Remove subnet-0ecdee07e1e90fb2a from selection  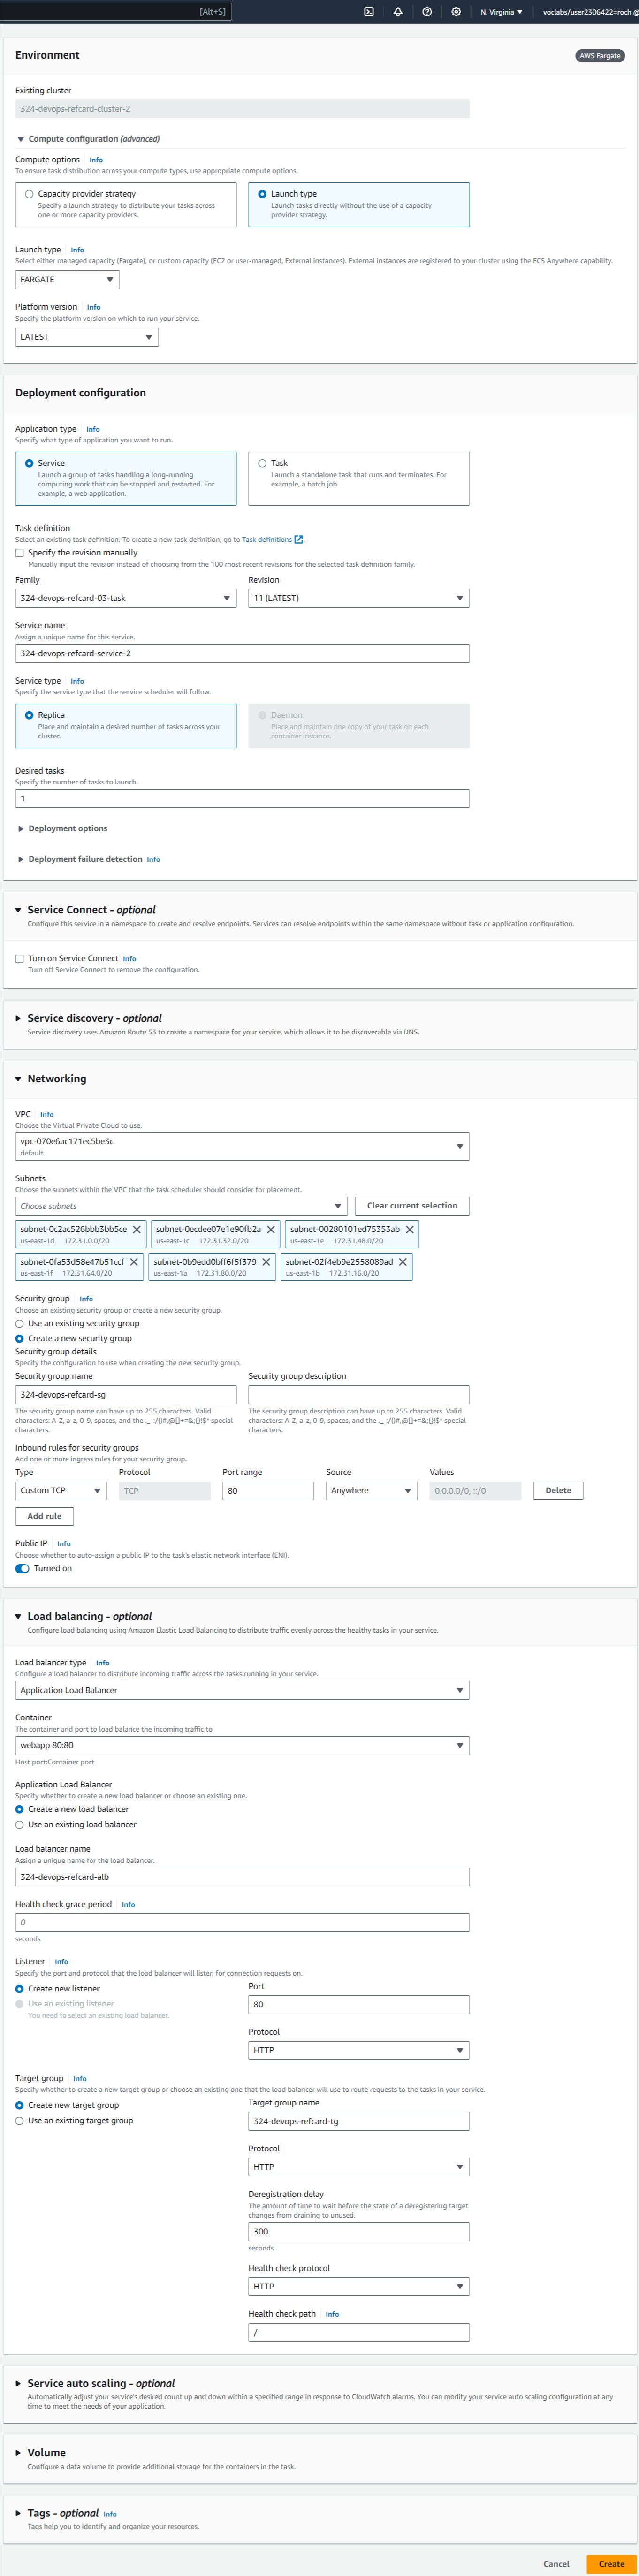271,1229
